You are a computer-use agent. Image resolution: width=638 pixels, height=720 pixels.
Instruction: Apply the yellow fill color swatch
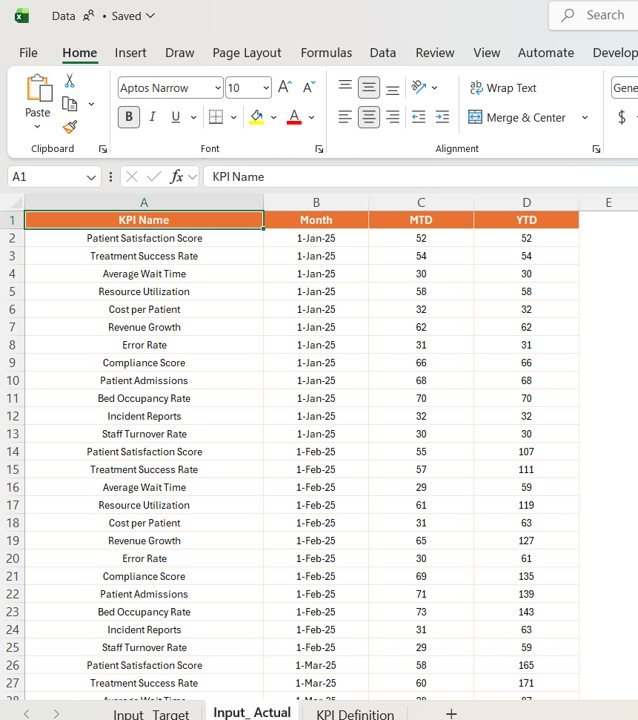click(x=256, y=117)
